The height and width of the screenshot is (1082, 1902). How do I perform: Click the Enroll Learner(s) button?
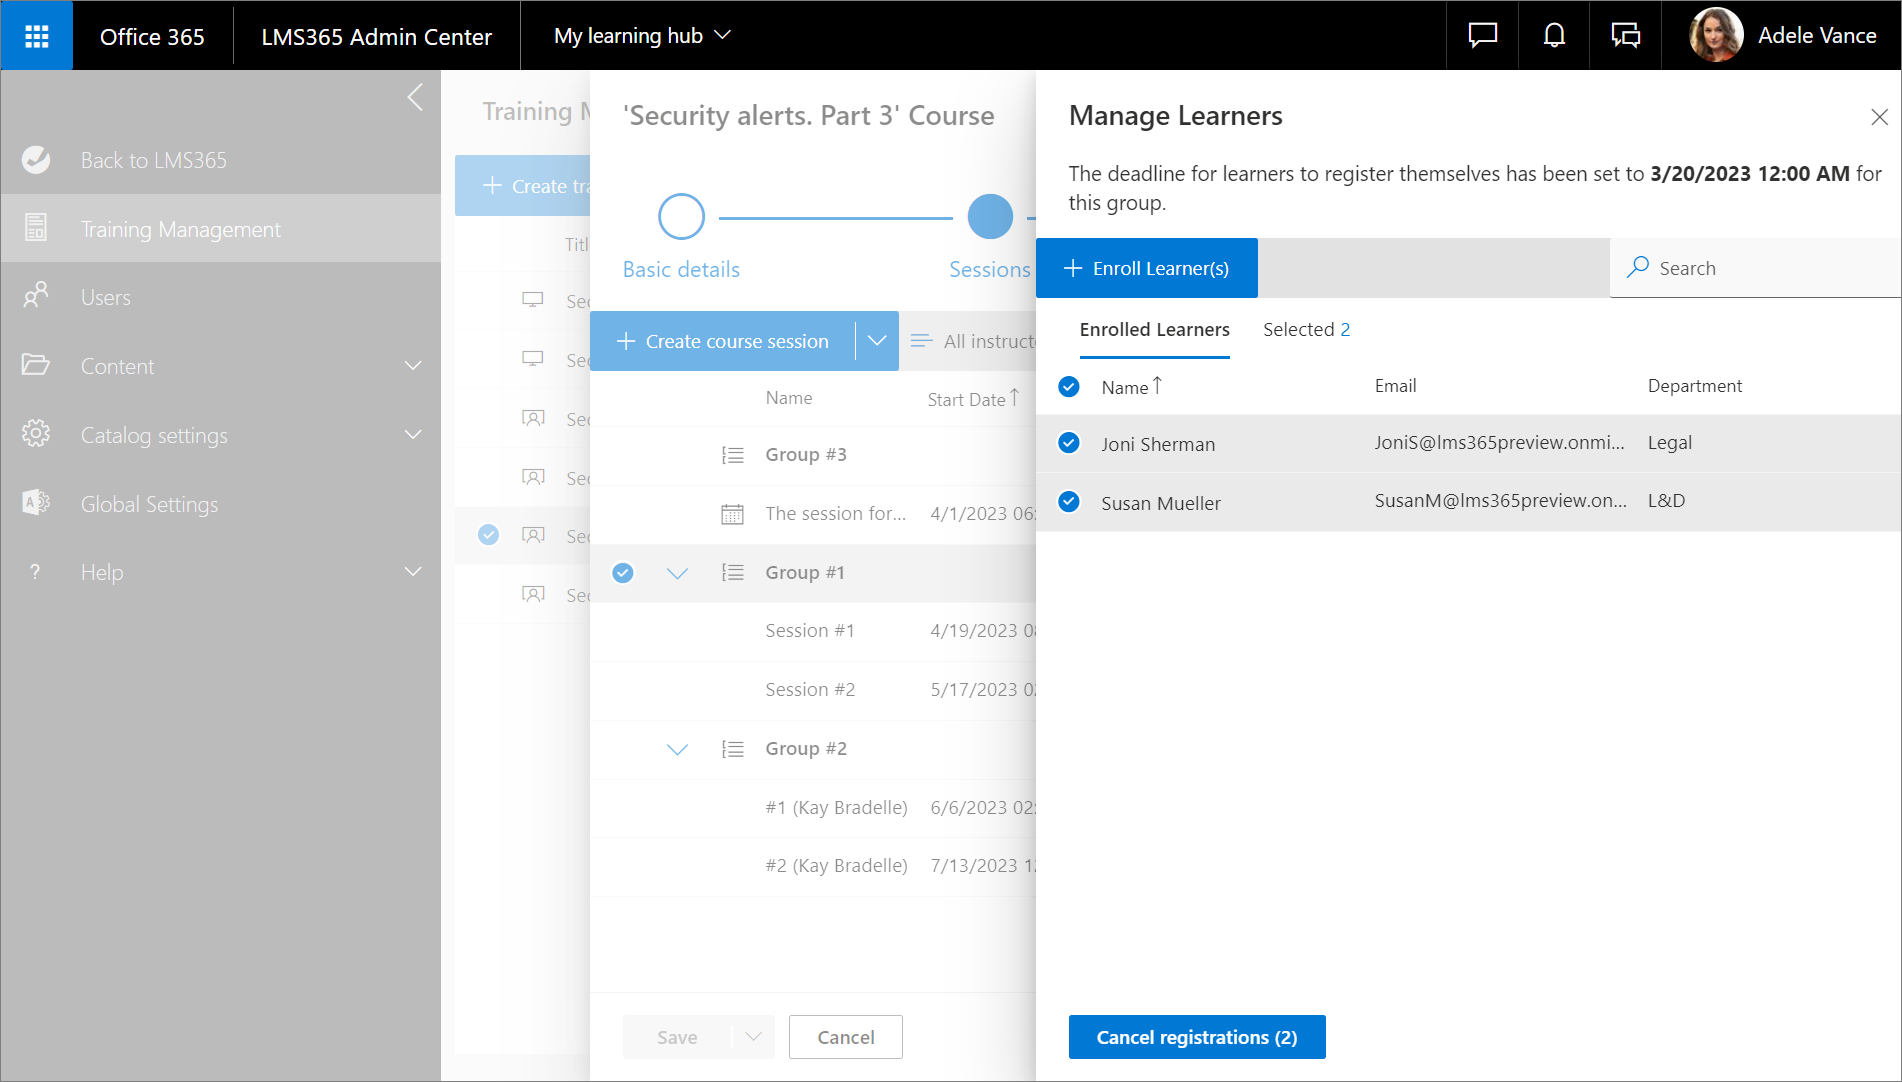click(x=1147, y=268)
